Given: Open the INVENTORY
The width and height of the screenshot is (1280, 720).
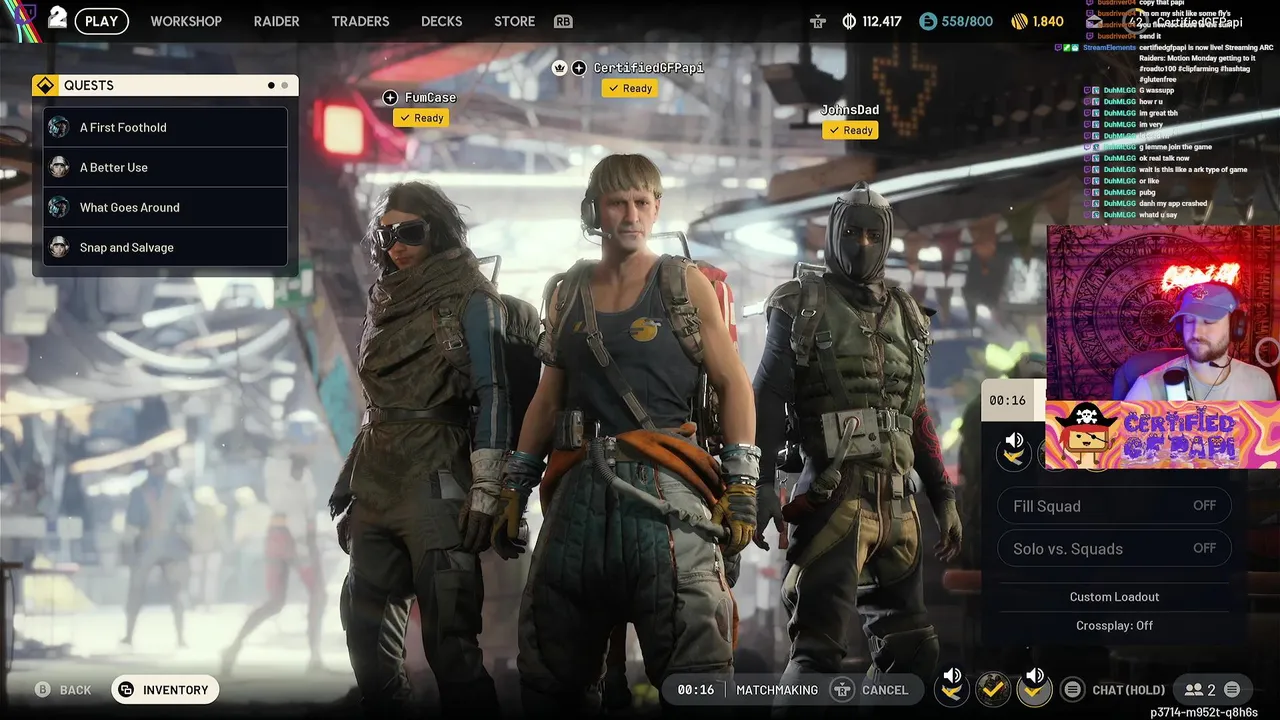Looking at the screenshot, I should (x=165, y=690).
